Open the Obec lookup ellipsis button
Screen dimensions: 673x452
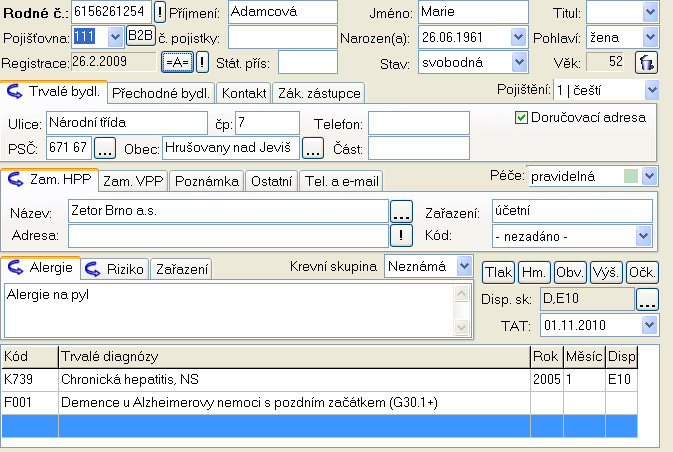(313, 148)
